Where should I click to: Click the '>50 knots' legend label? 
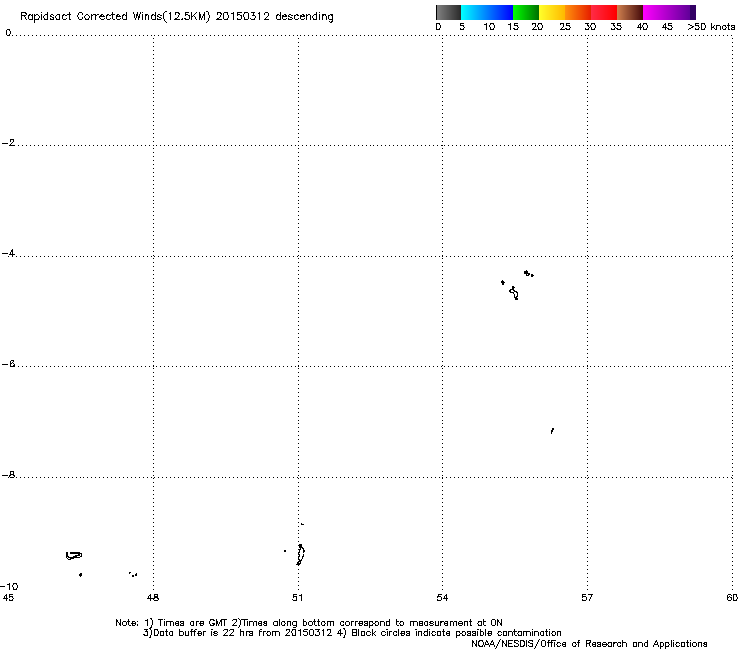(711, 27)
